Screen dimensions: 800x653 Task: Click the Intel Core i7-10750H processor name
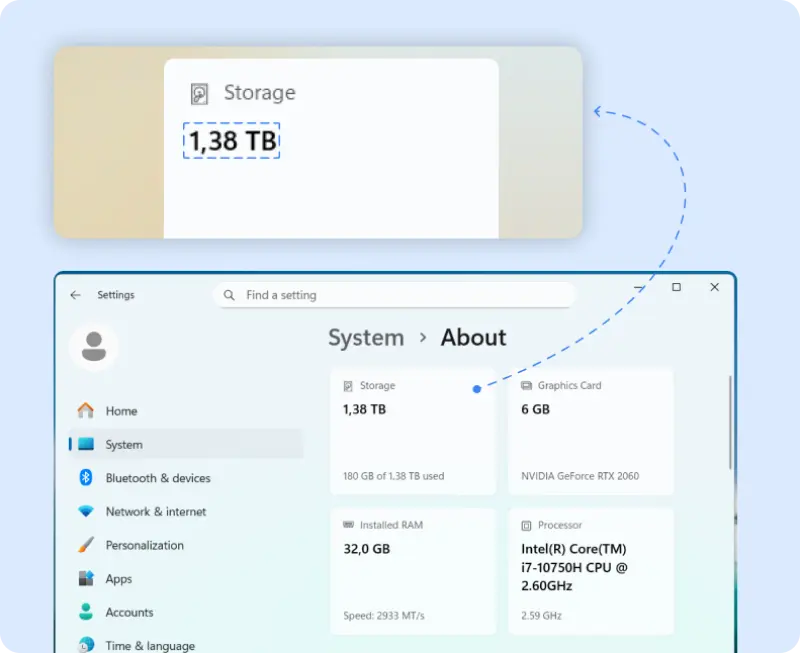(x=574, y=567)
